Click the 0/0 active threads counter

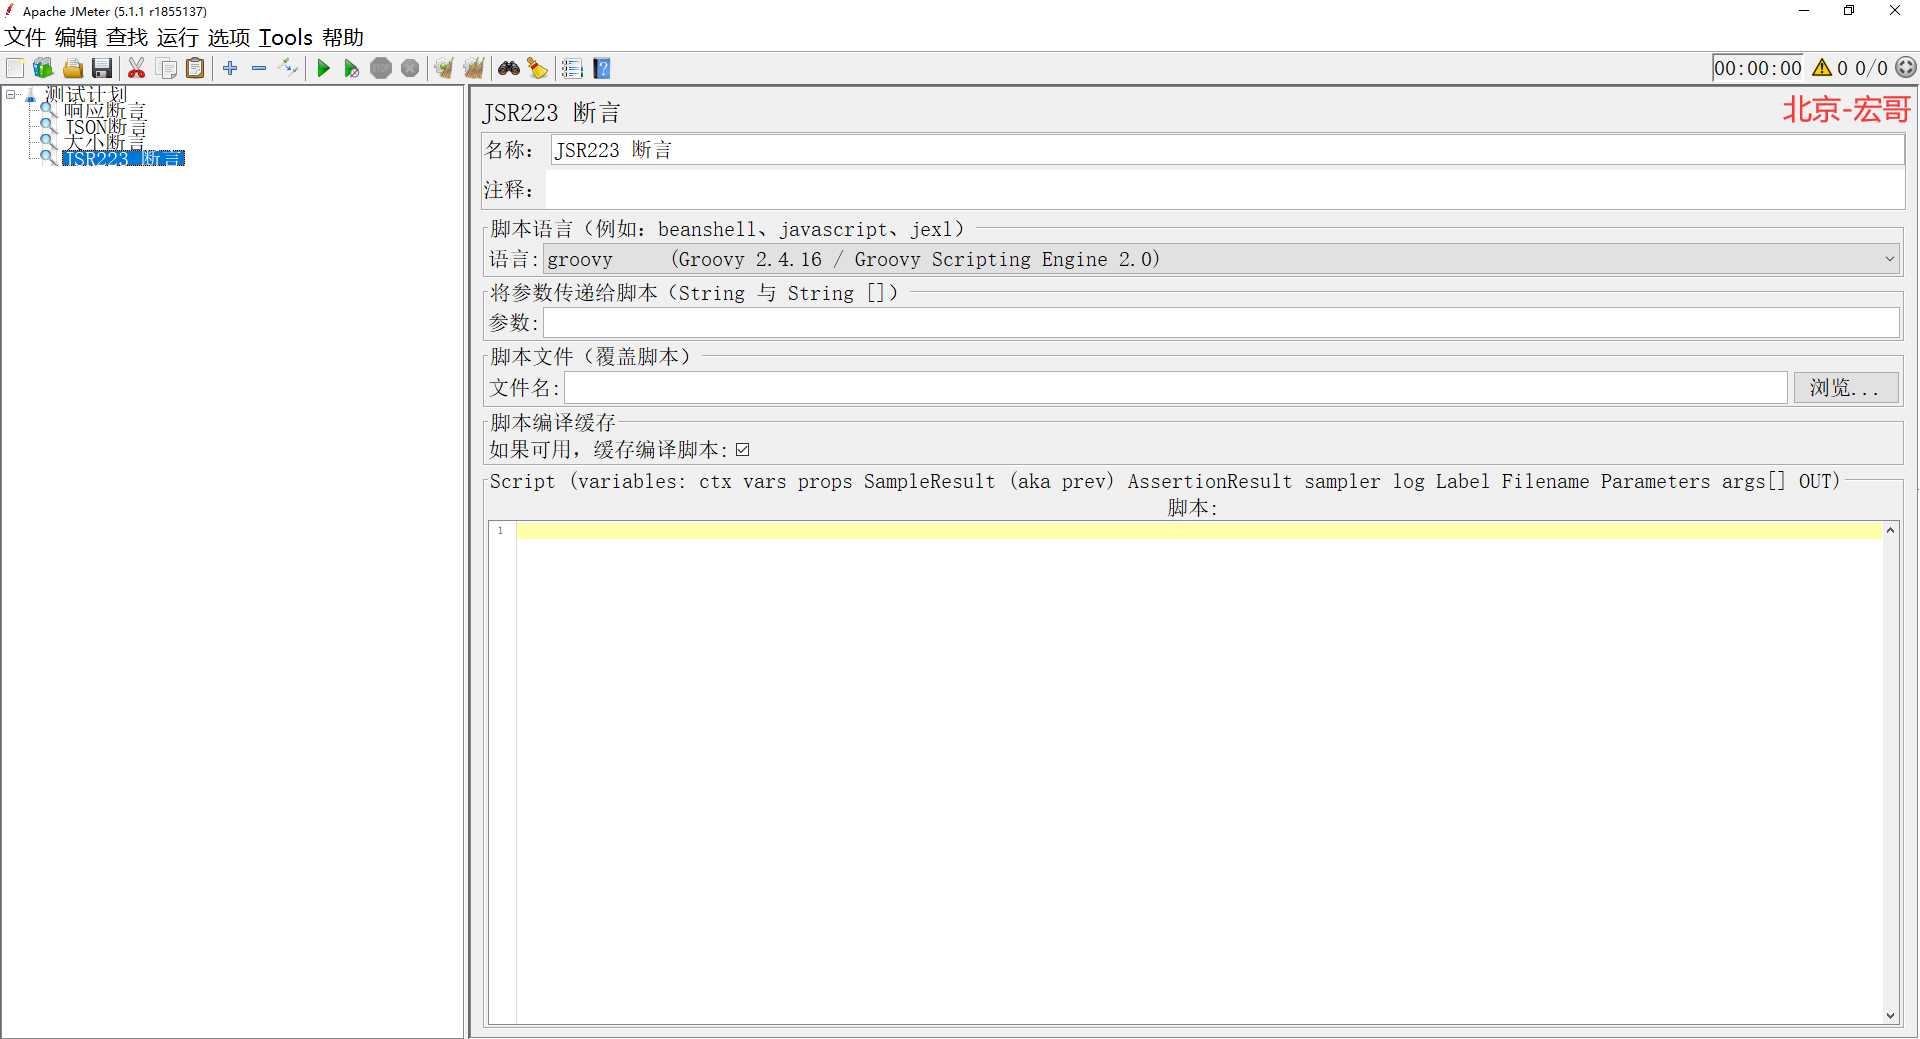tap(1871, 68)
